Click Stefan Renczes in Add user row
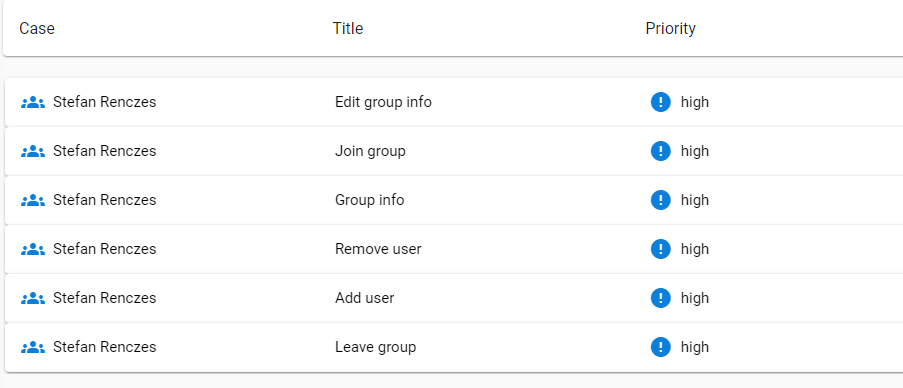The width and height of the screenshot is (903, 388). 104,298
